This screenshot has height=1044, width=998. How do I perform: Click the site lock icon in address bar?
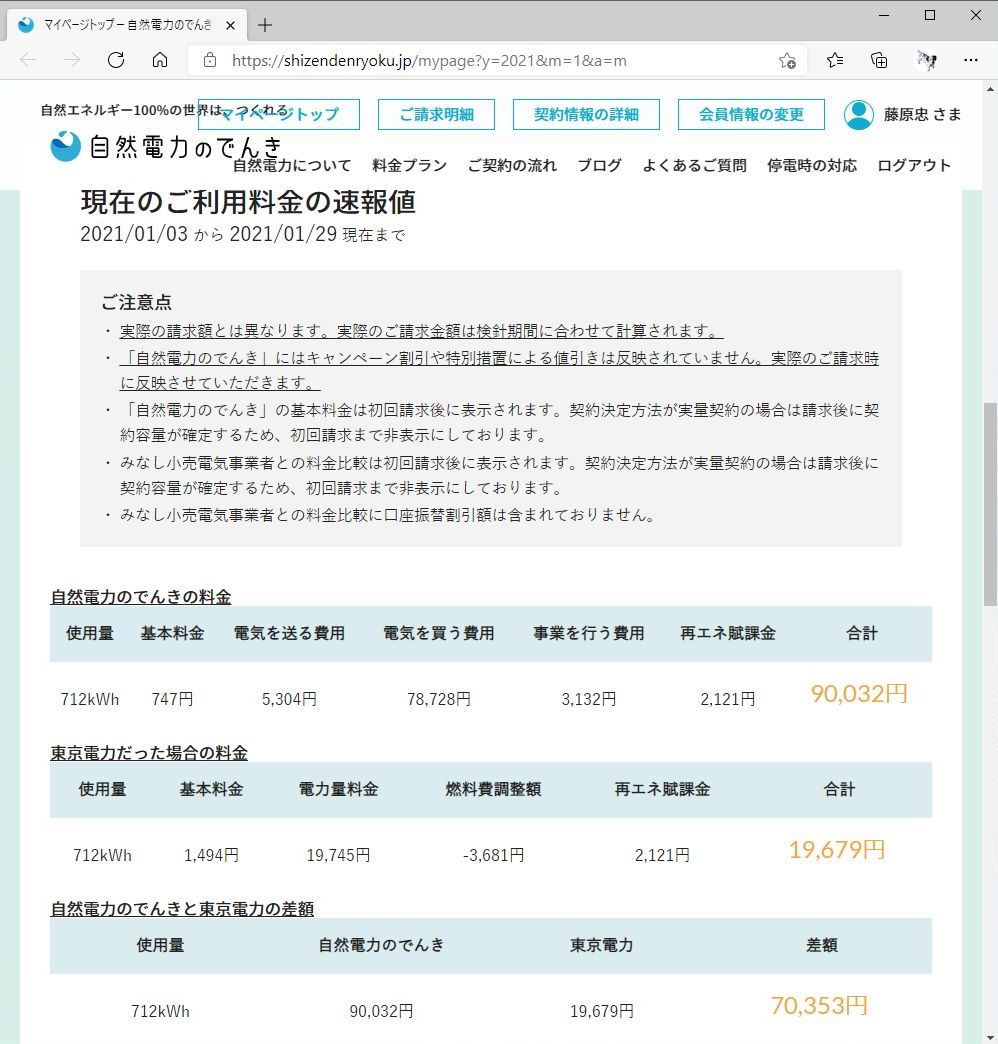point(210,61)
